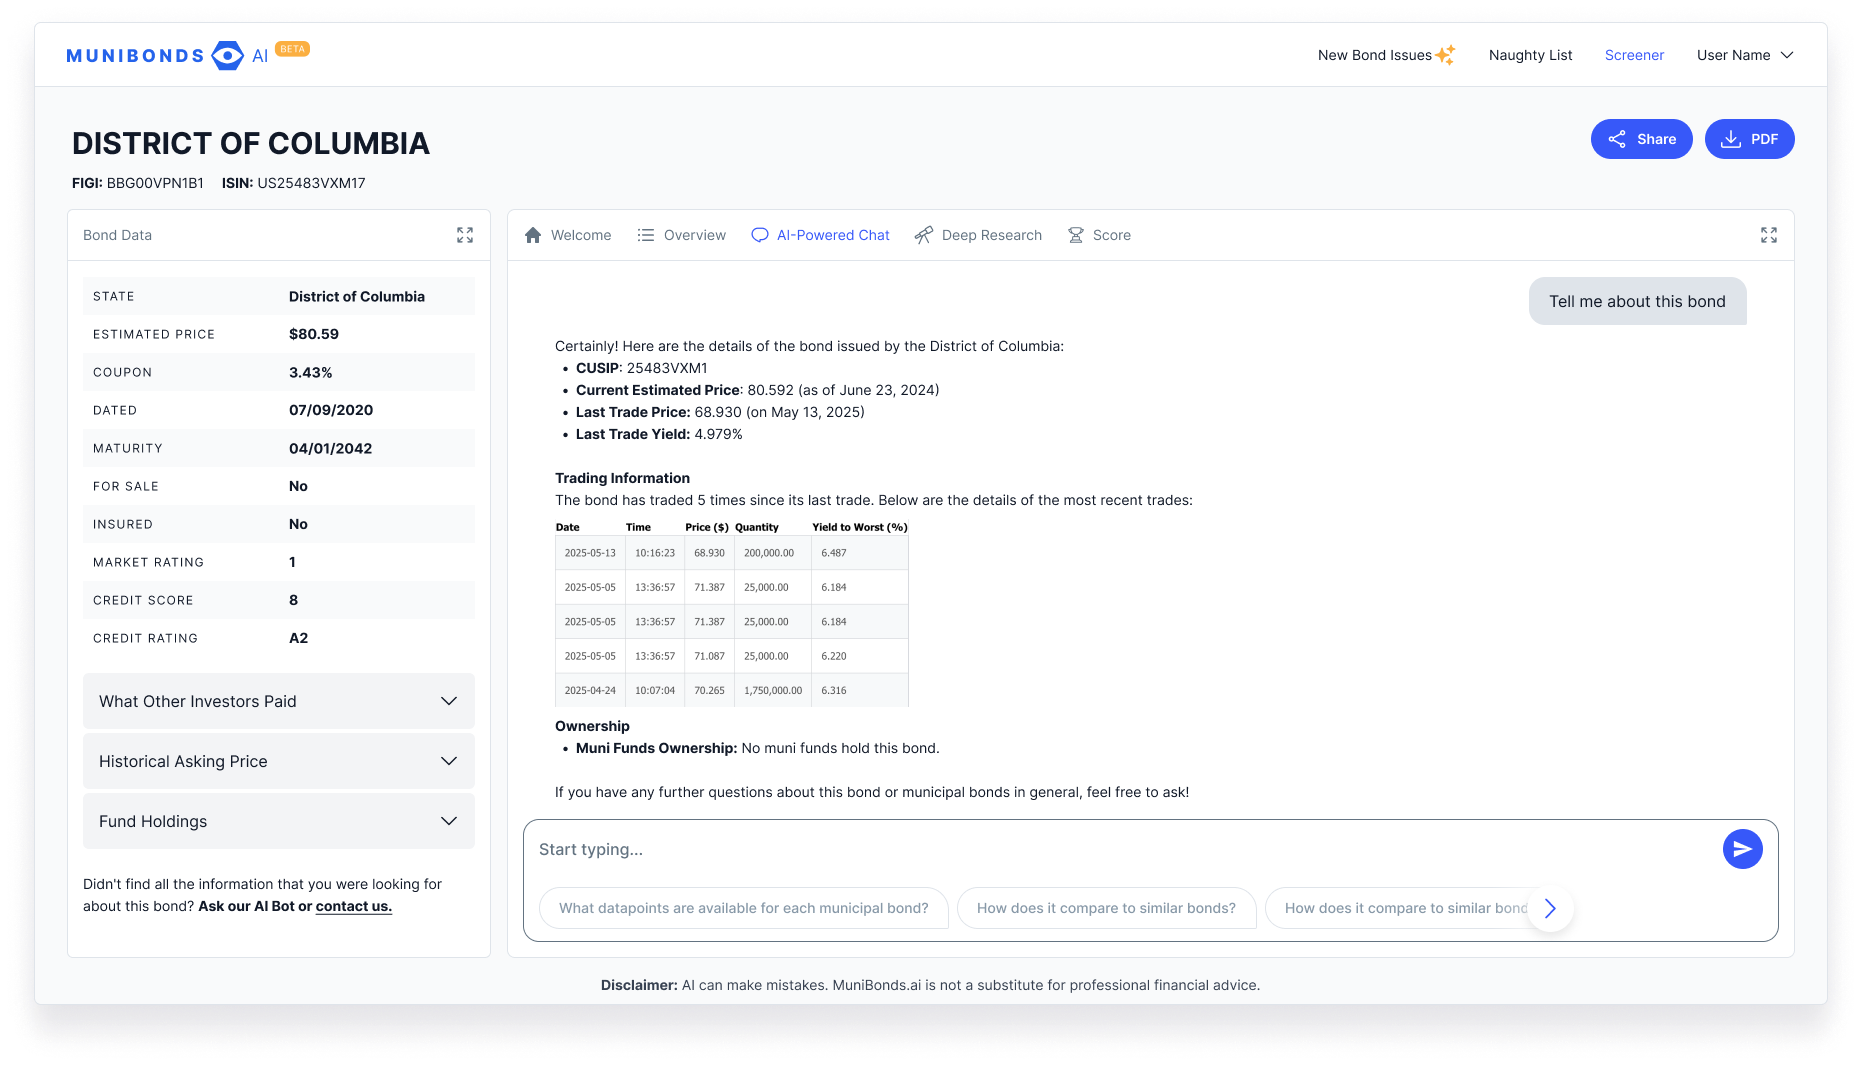This screenshot has width=1862, height=1065.
Task: Click the dated value 07/09/2020
Action: pos(331,410)
